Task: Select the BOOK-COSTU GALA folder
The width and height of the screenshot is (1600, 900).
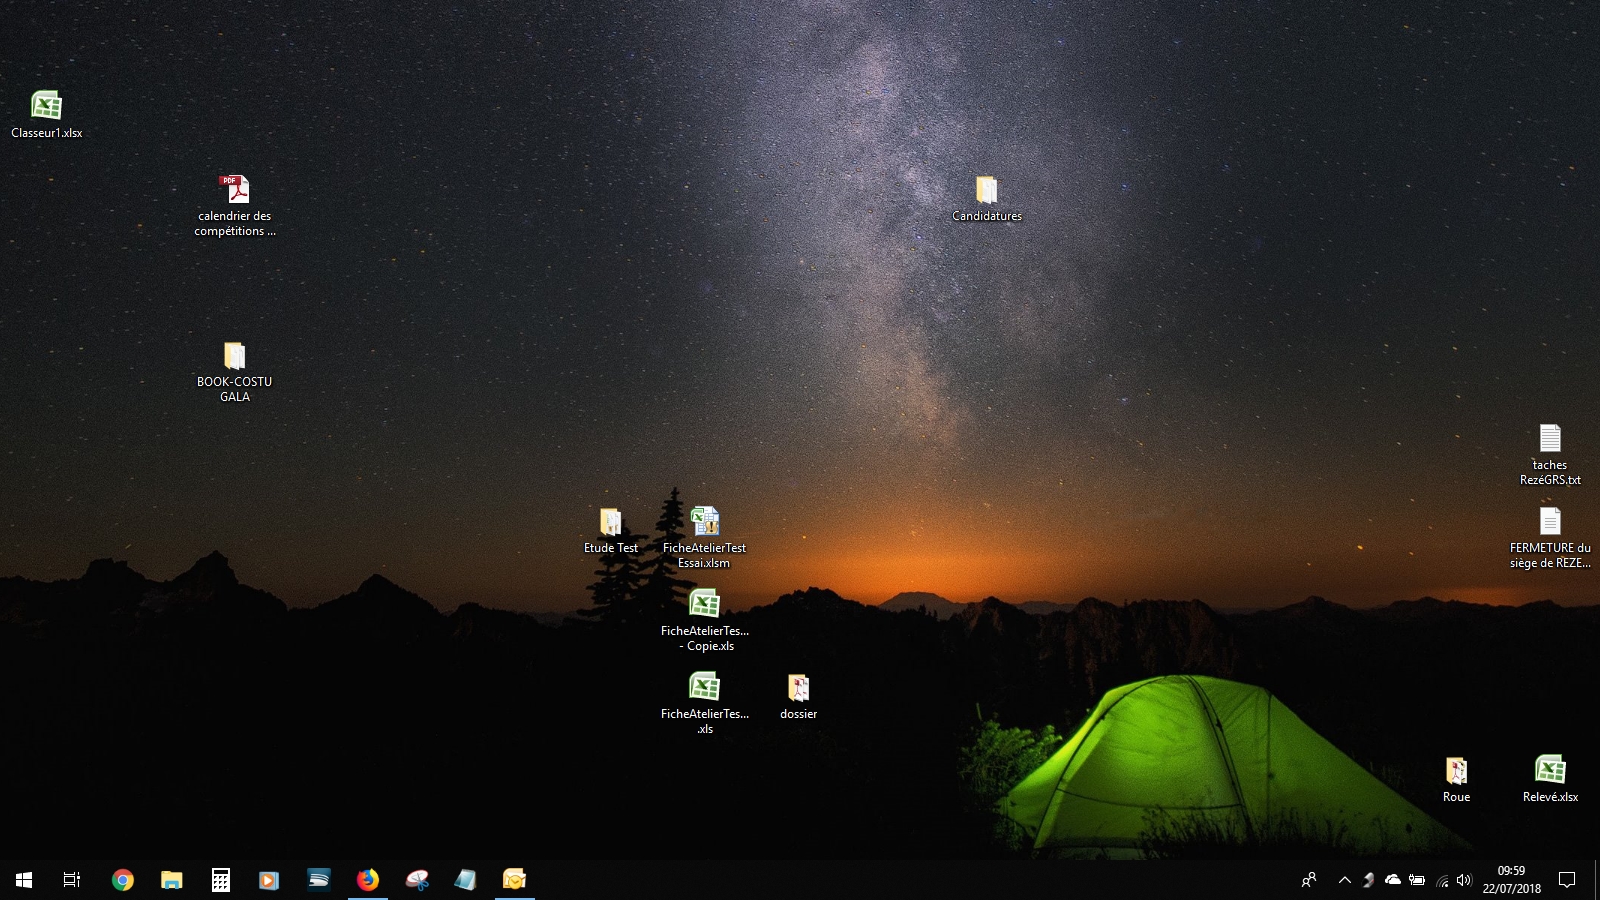Action: [234, 371]
